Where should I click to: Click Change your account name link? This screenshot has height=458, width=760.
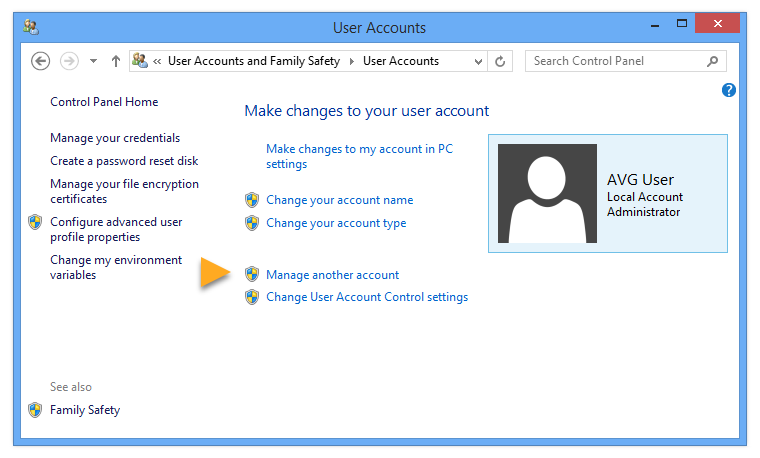coord(339,200)
